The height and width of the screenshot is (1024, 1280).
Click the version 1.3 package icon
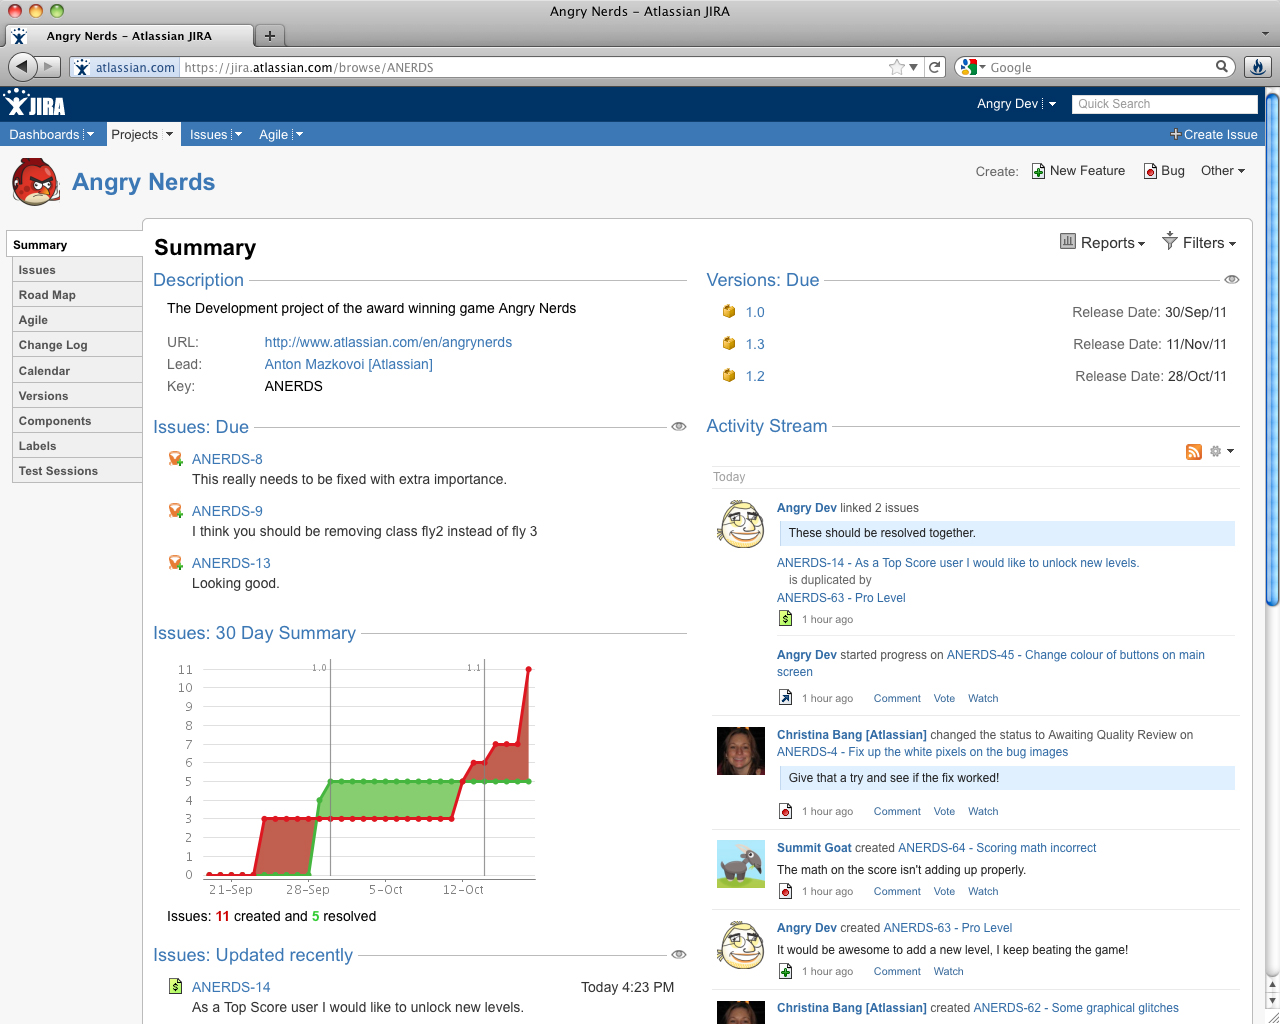[x=729, y=344]
